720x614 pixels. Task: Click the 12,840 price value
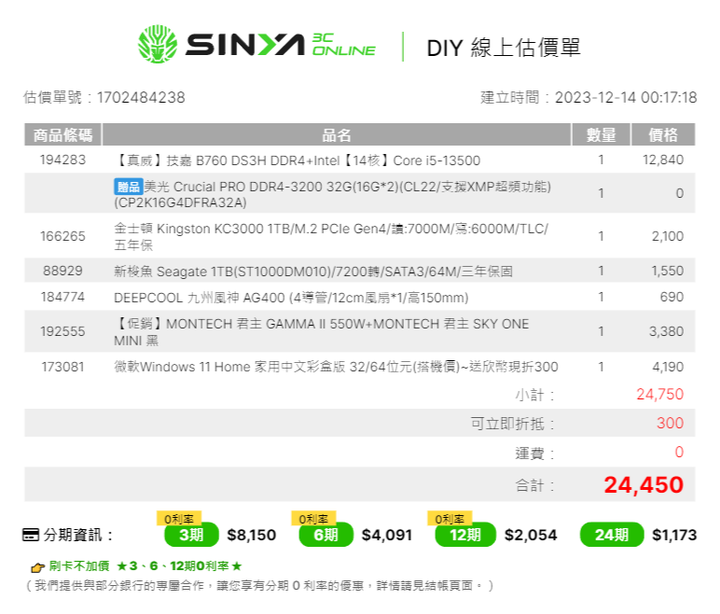[663, 160]
